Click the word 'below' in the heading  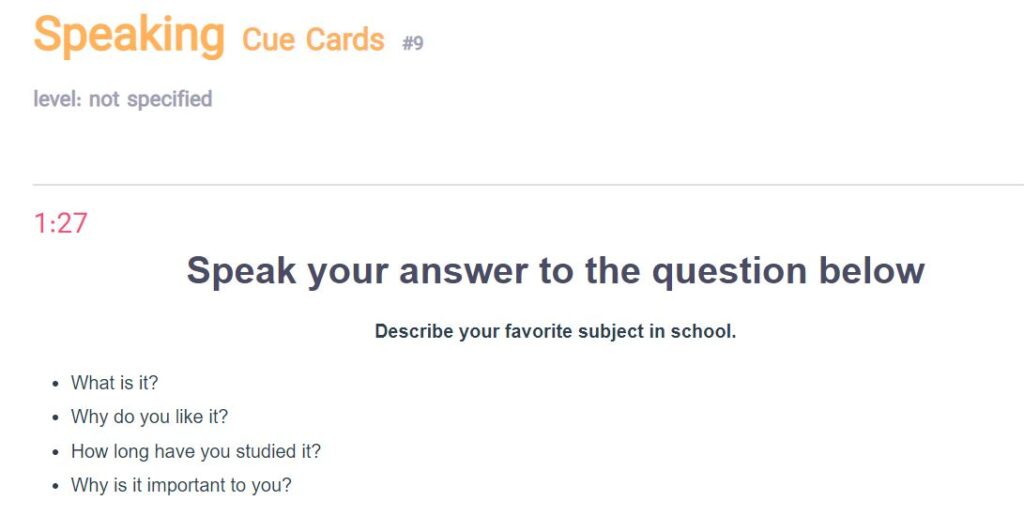[x=872, y=270]
